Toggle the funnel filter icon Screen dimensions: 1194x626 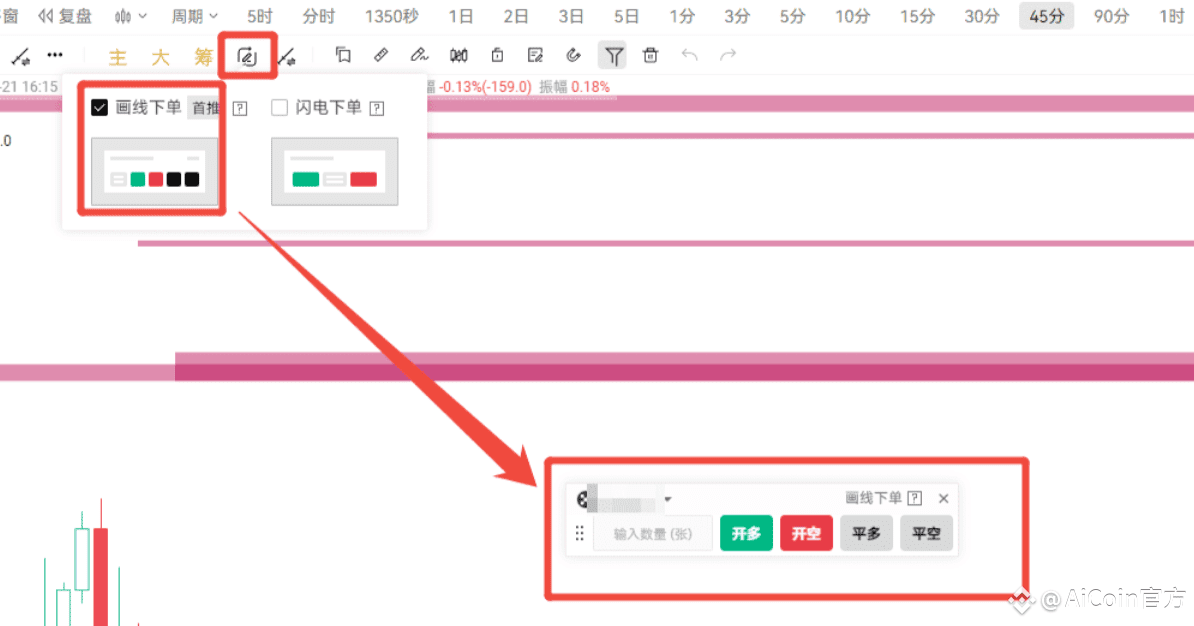pyautogui.click(x=613, y=55)
